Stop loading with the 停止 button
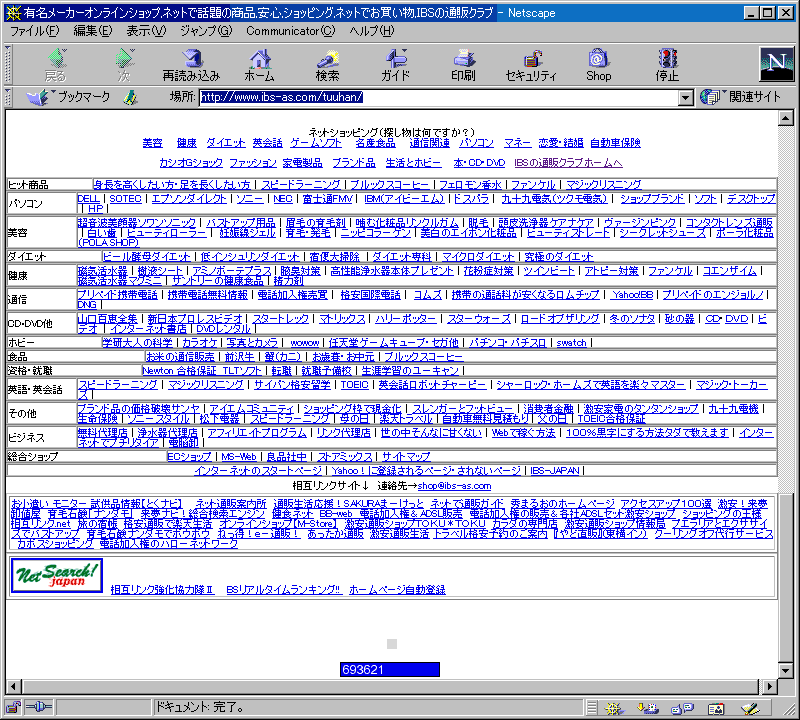800x720 pixels. [667, 65]
